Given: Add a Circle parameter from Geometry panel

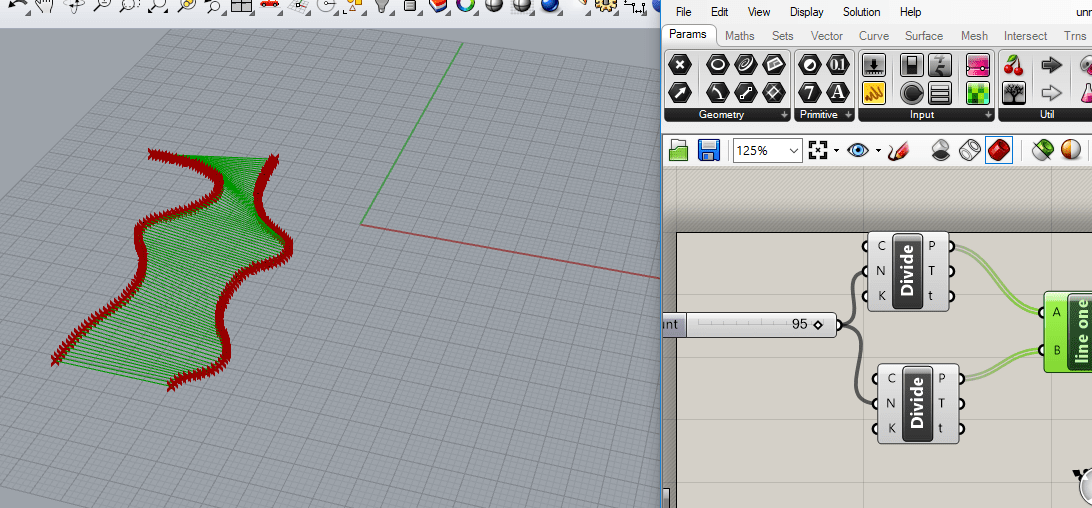Looking at the screenshot, I should (x=717, y=66).
